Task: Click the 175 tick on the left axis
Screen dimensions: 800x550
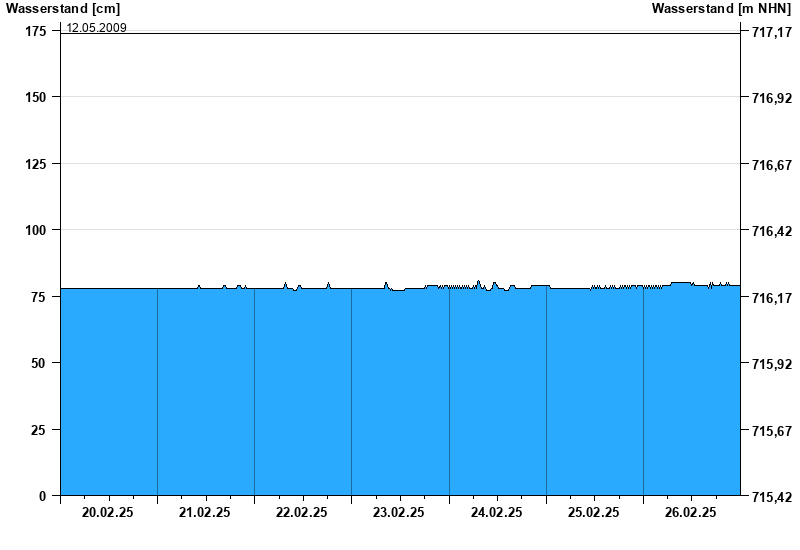Action: click(36, 32)
